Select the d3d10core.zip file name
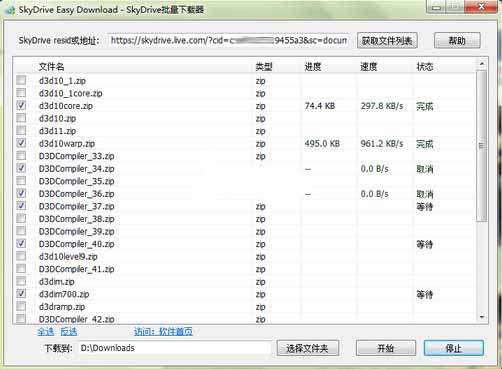 (x=66, y=106)
